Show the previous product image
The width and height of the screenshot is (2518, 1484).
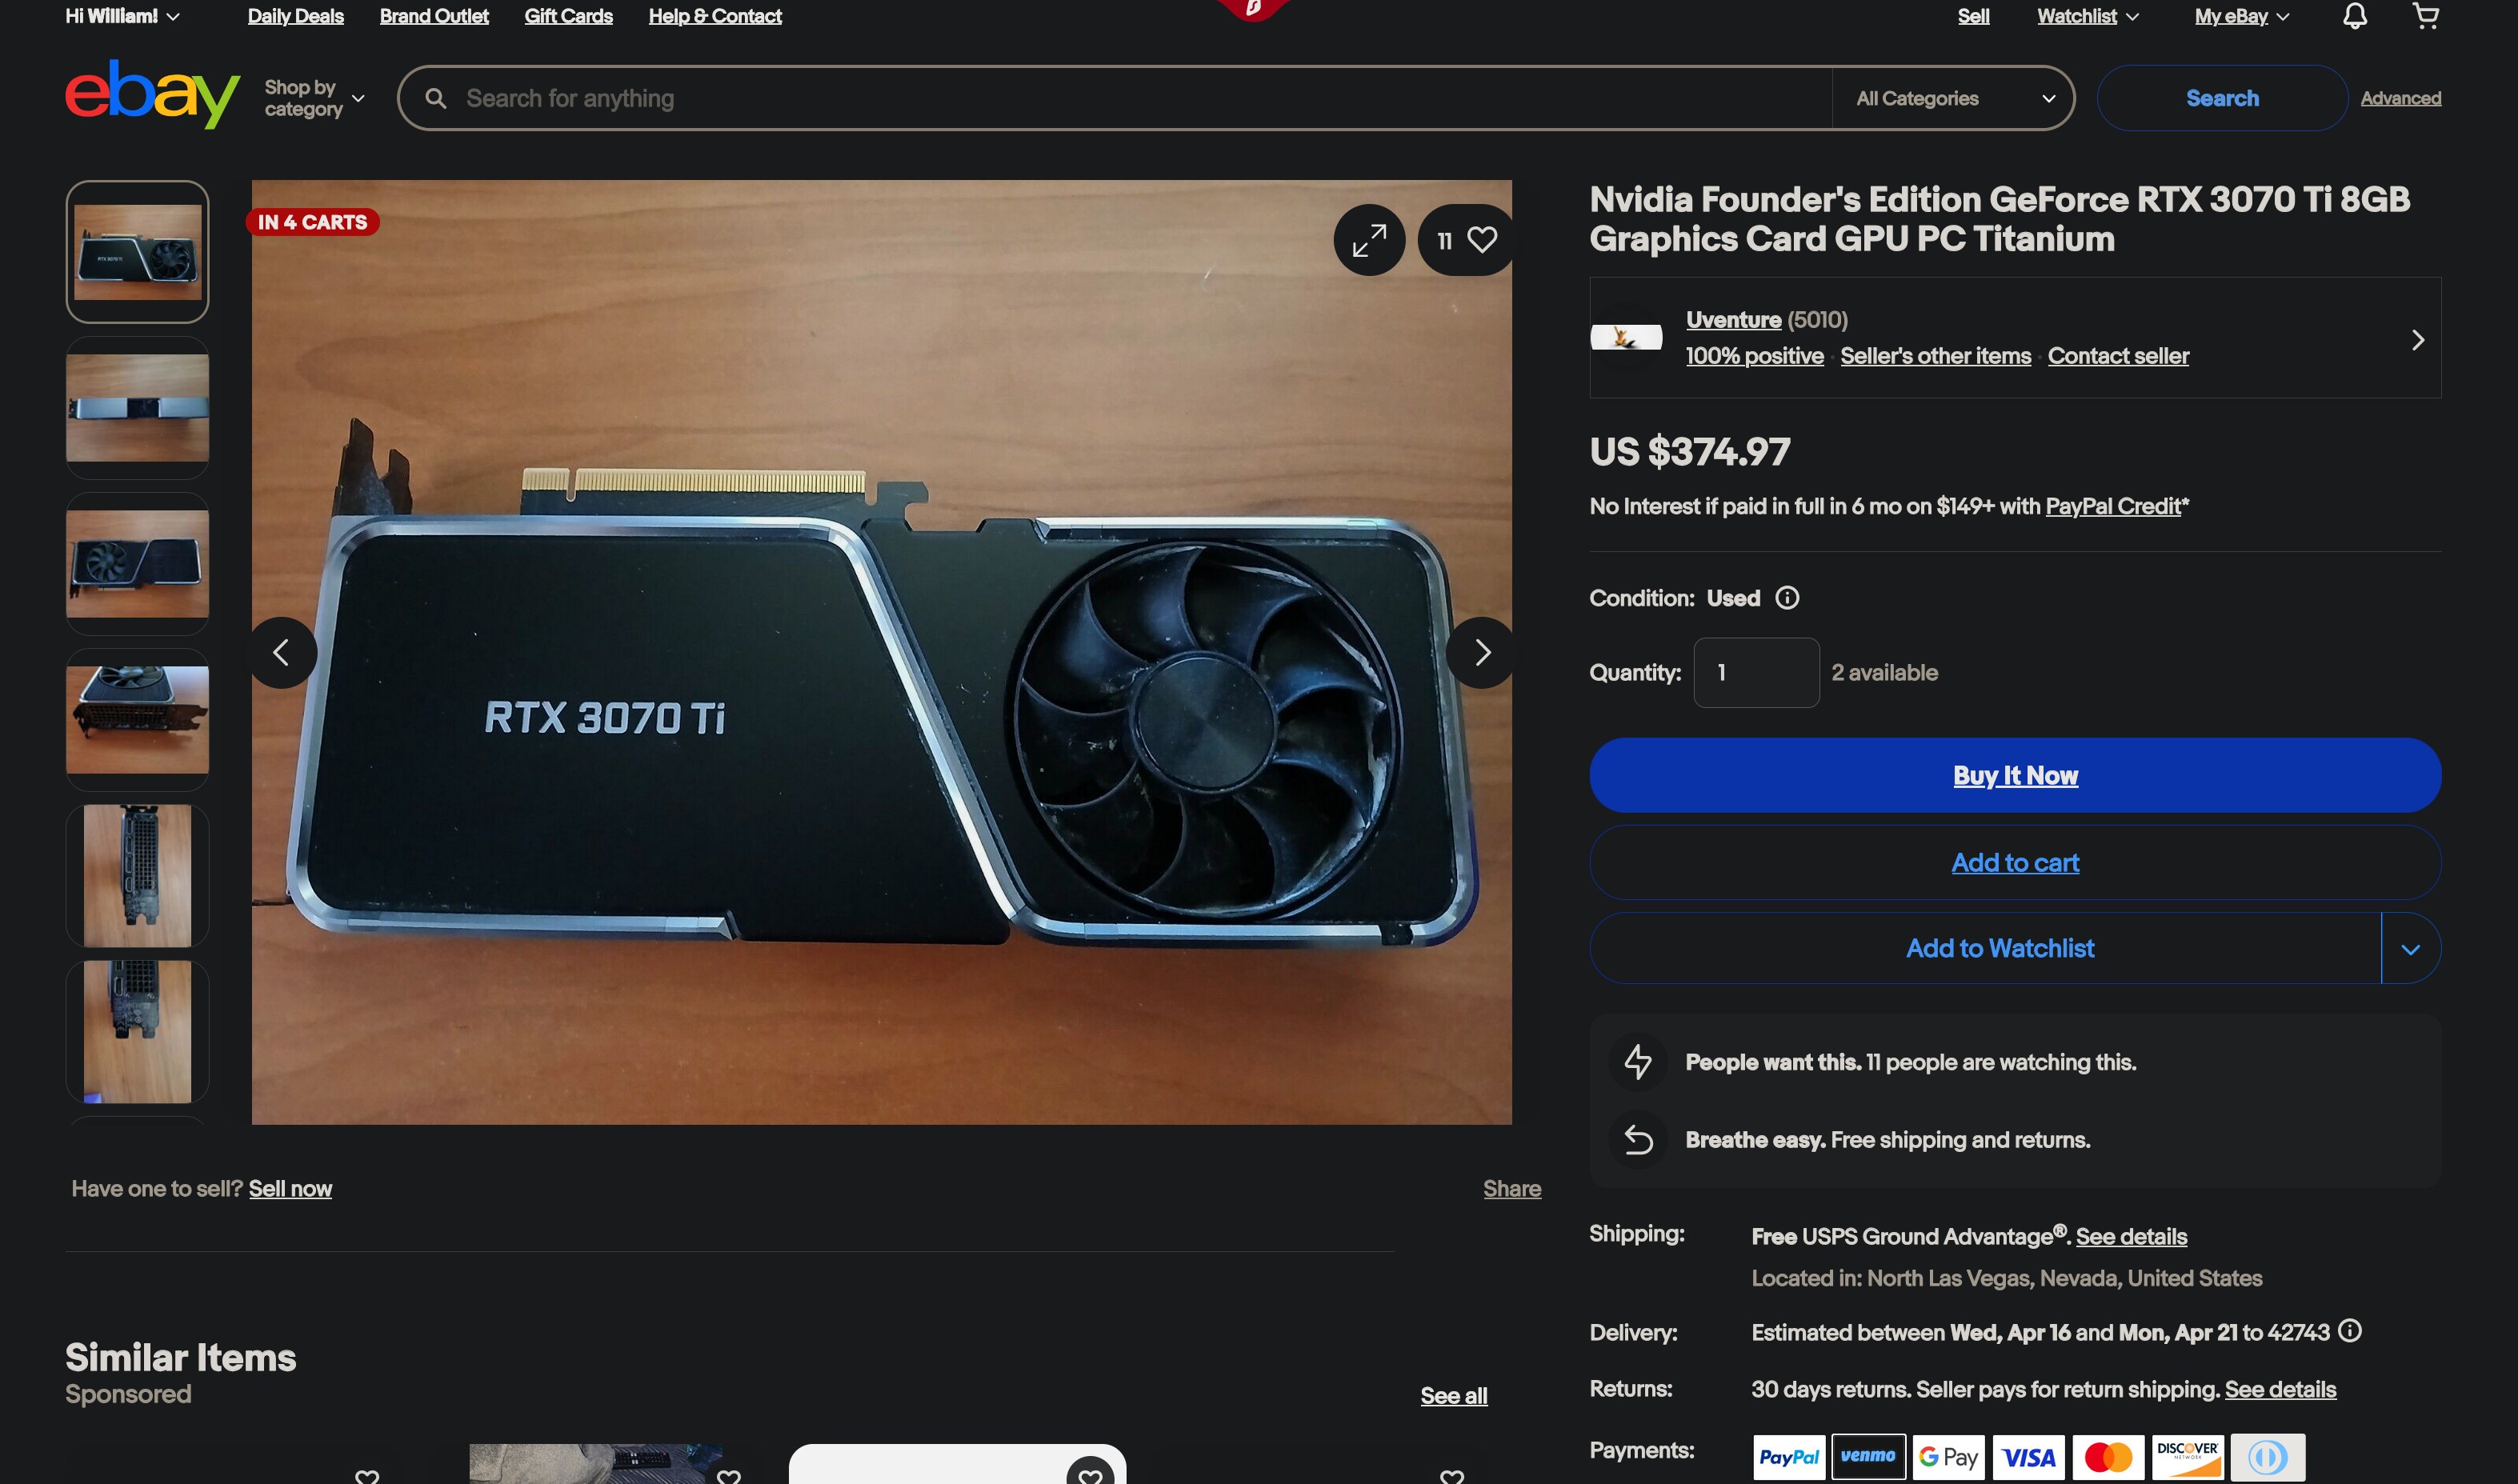(x=282, y=653)
